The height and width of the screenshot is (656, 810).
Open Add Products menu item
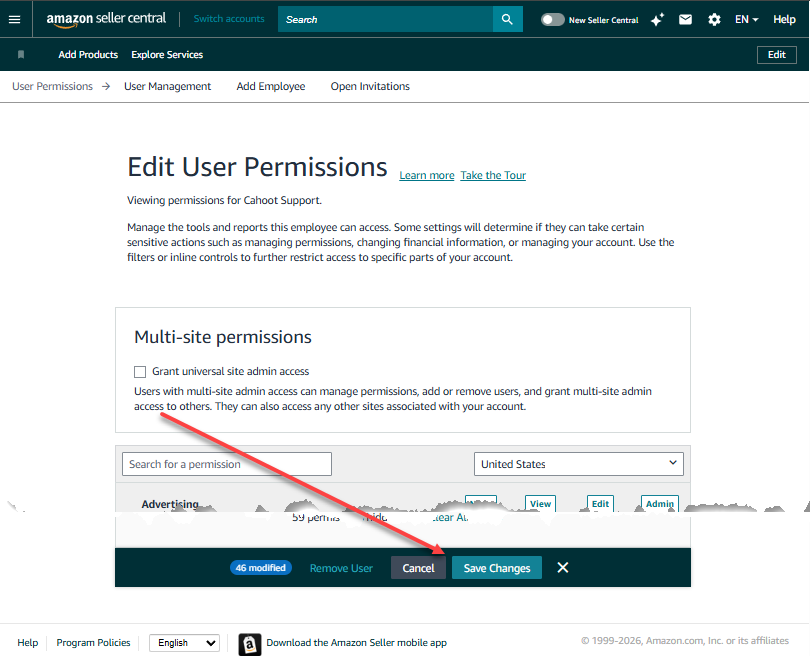[x=88, y=54]
